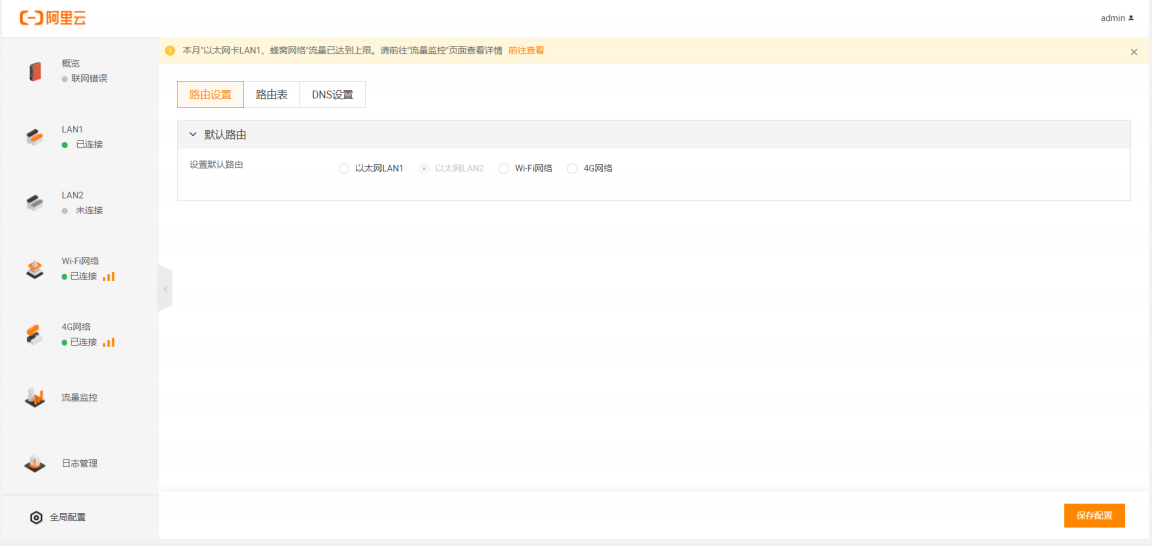Select the LAN1 network port icon
The height and width of the screenshot is (546, 1152).
[x=35, y=137]
